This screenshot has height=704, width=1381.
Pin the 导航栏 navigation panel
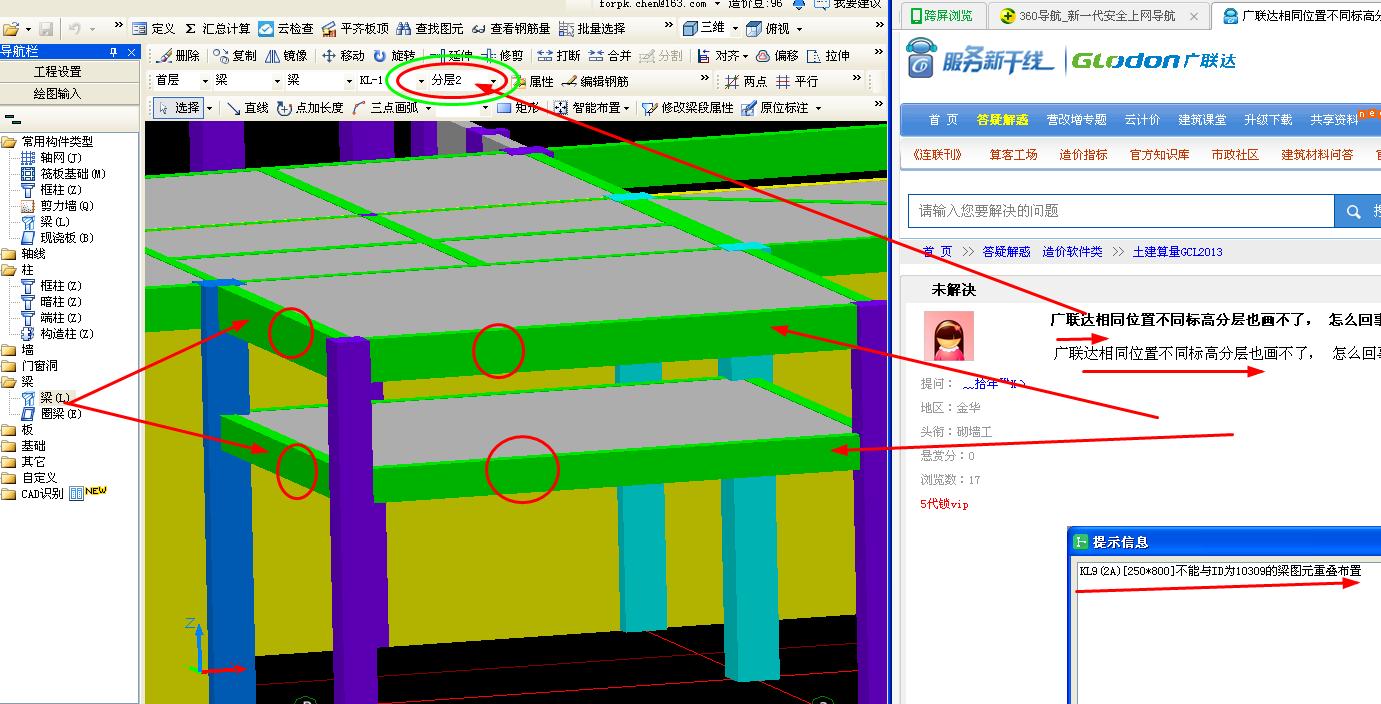point(113,52)
